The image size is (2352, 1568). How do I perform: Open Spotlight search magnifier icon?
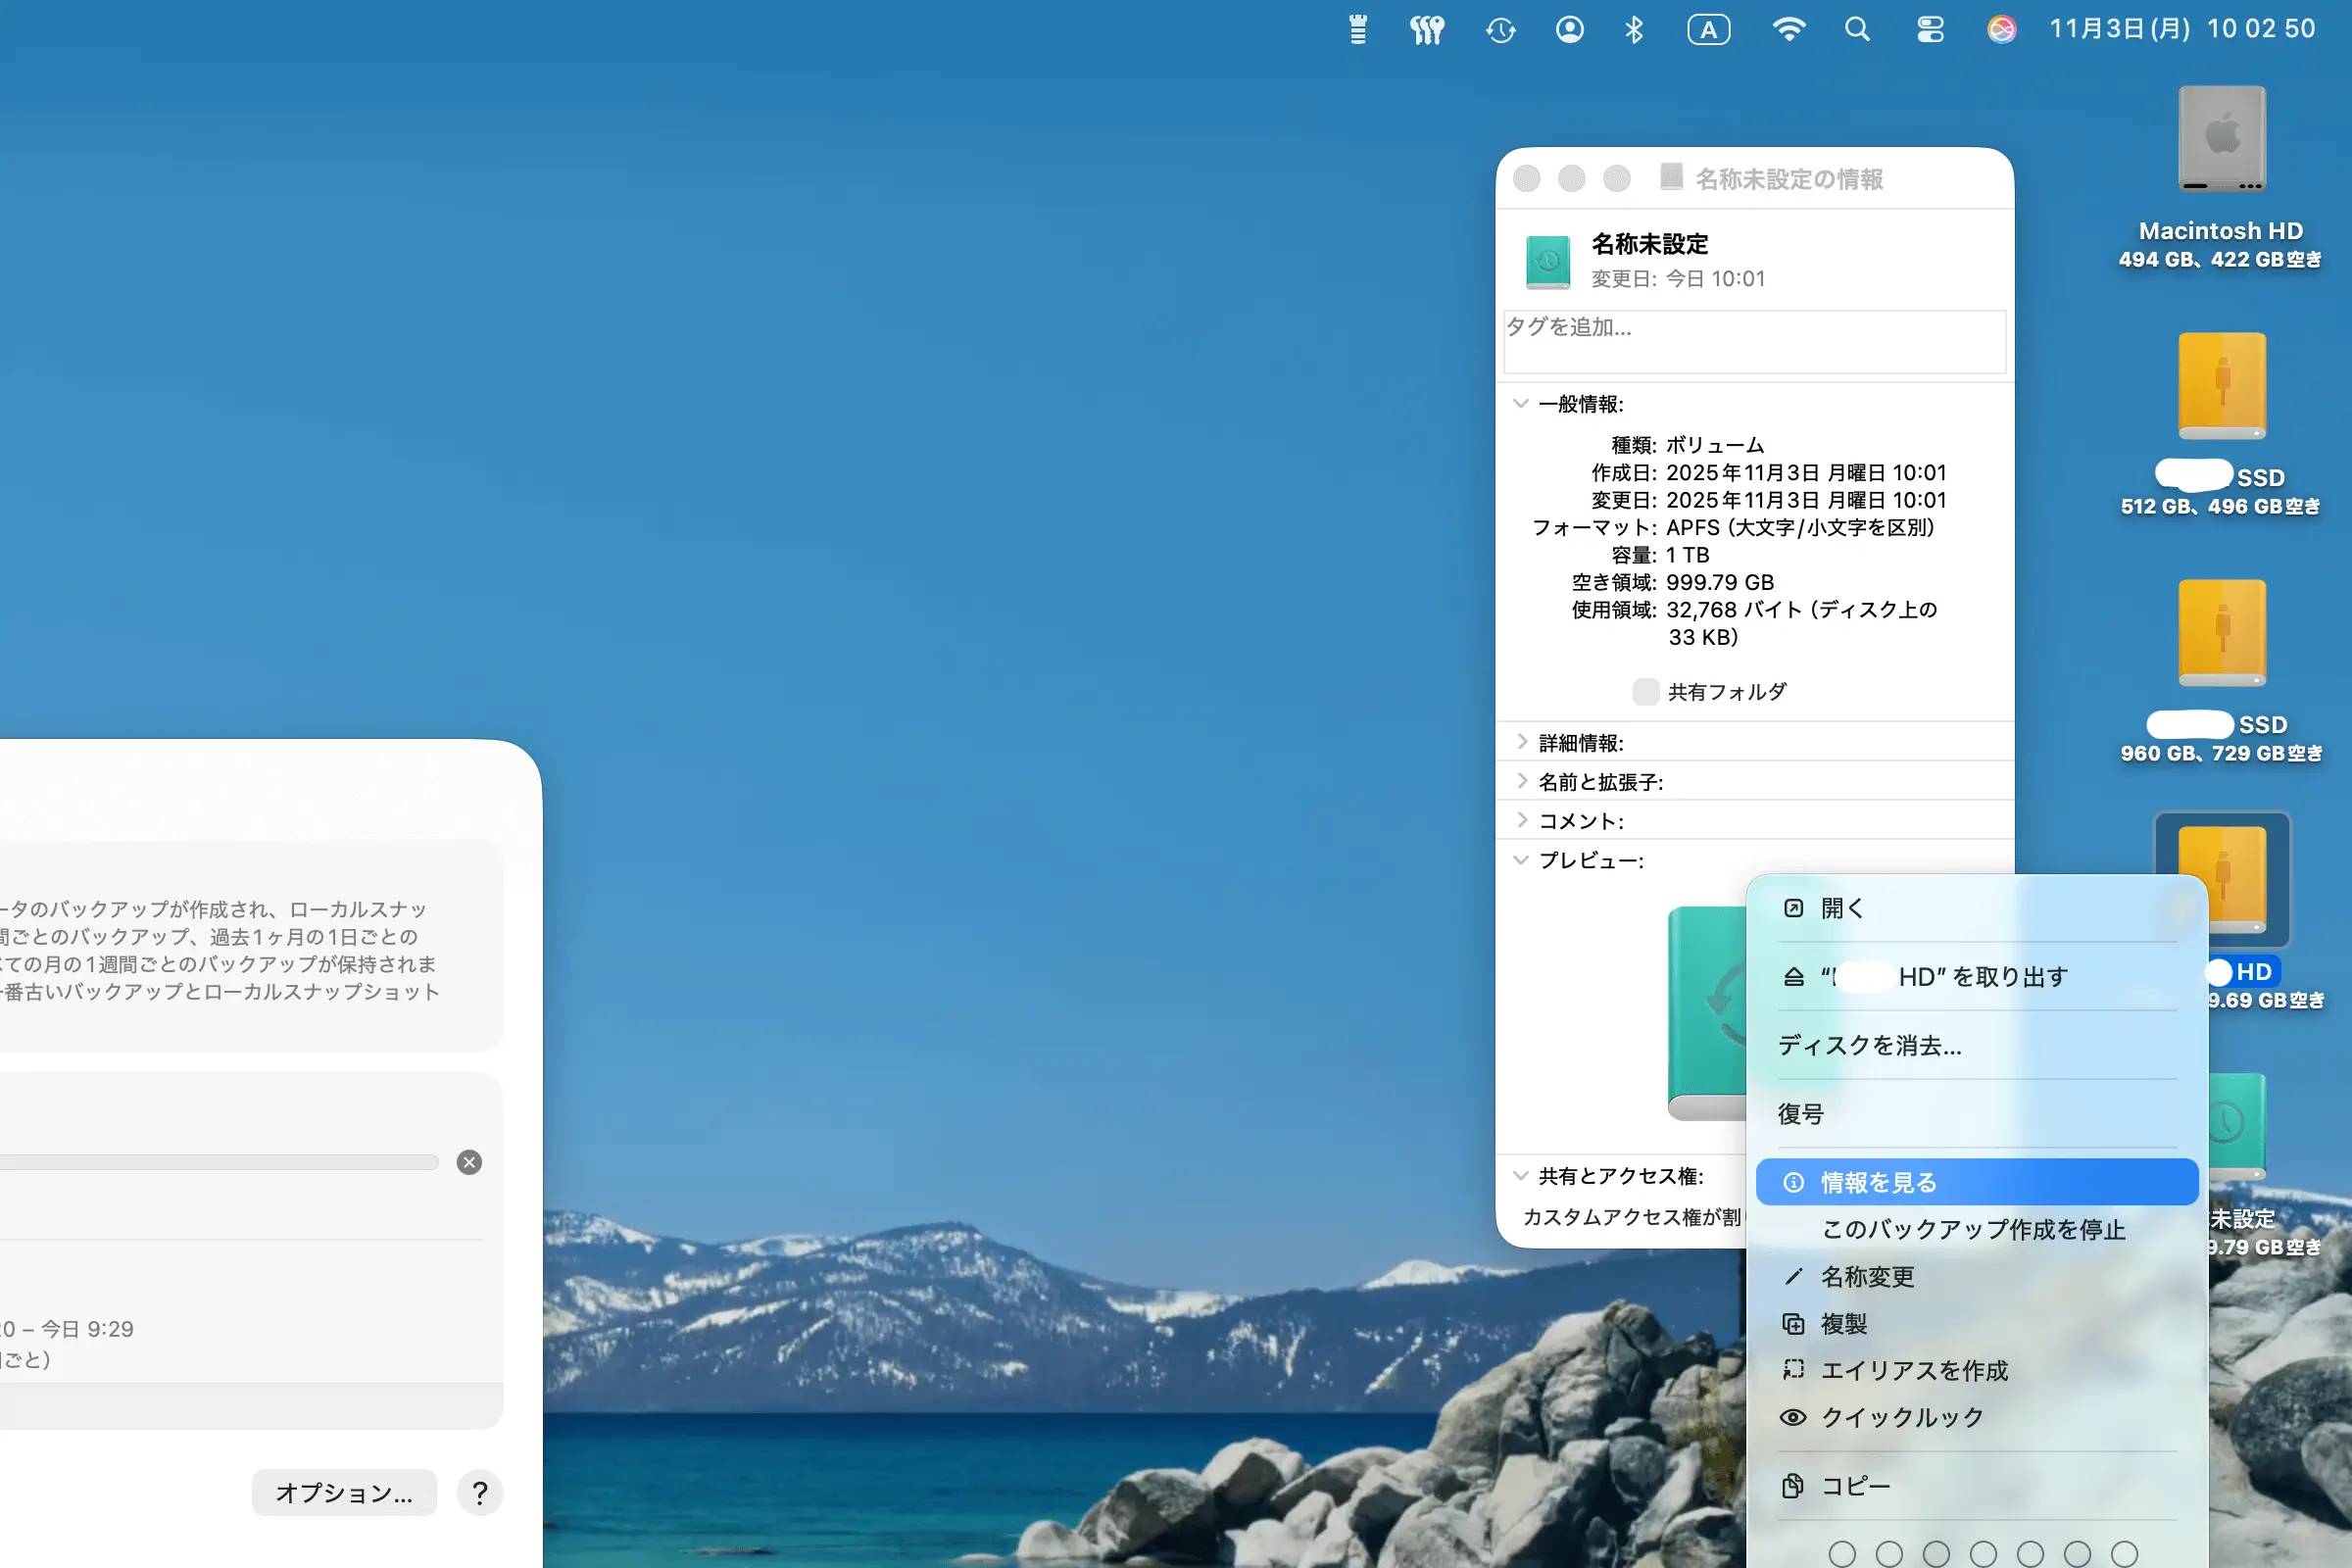point(1857,30)
